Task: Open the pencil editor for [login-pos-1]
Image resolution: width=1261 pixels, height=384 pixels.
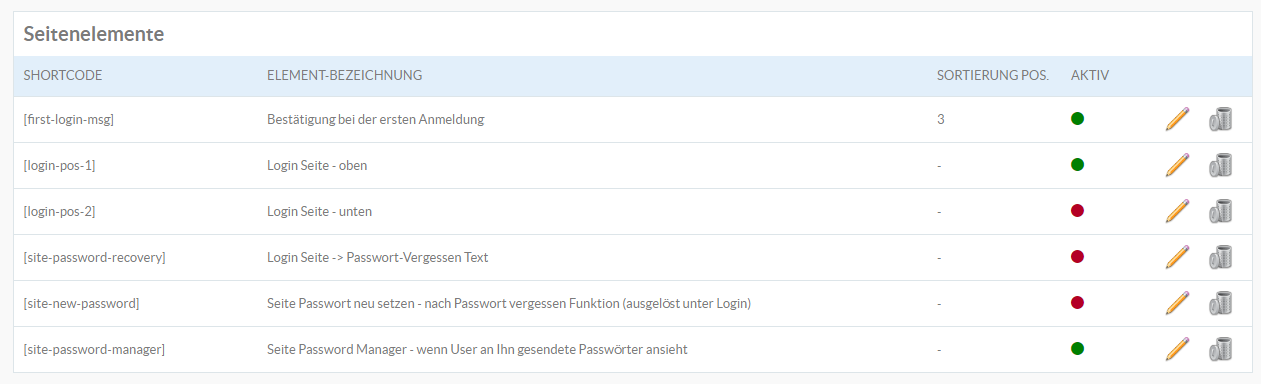Action: (x=1178, y=165)
